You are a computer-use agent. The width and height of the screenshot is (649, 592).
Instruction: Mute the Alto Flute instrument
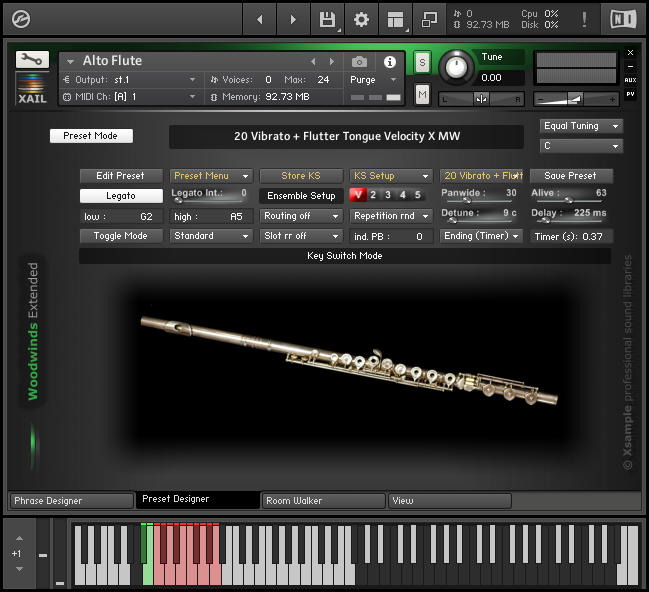point(422,95)
